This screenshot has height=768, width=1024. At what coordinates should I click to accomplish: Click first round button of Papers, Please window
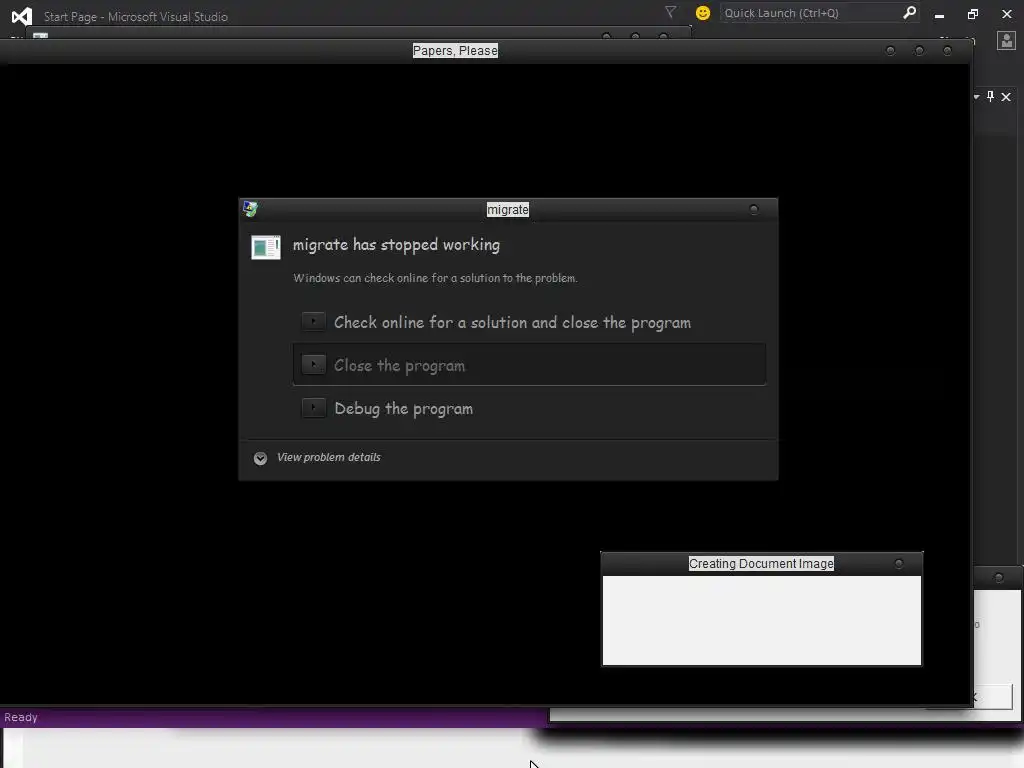point(890,51)
